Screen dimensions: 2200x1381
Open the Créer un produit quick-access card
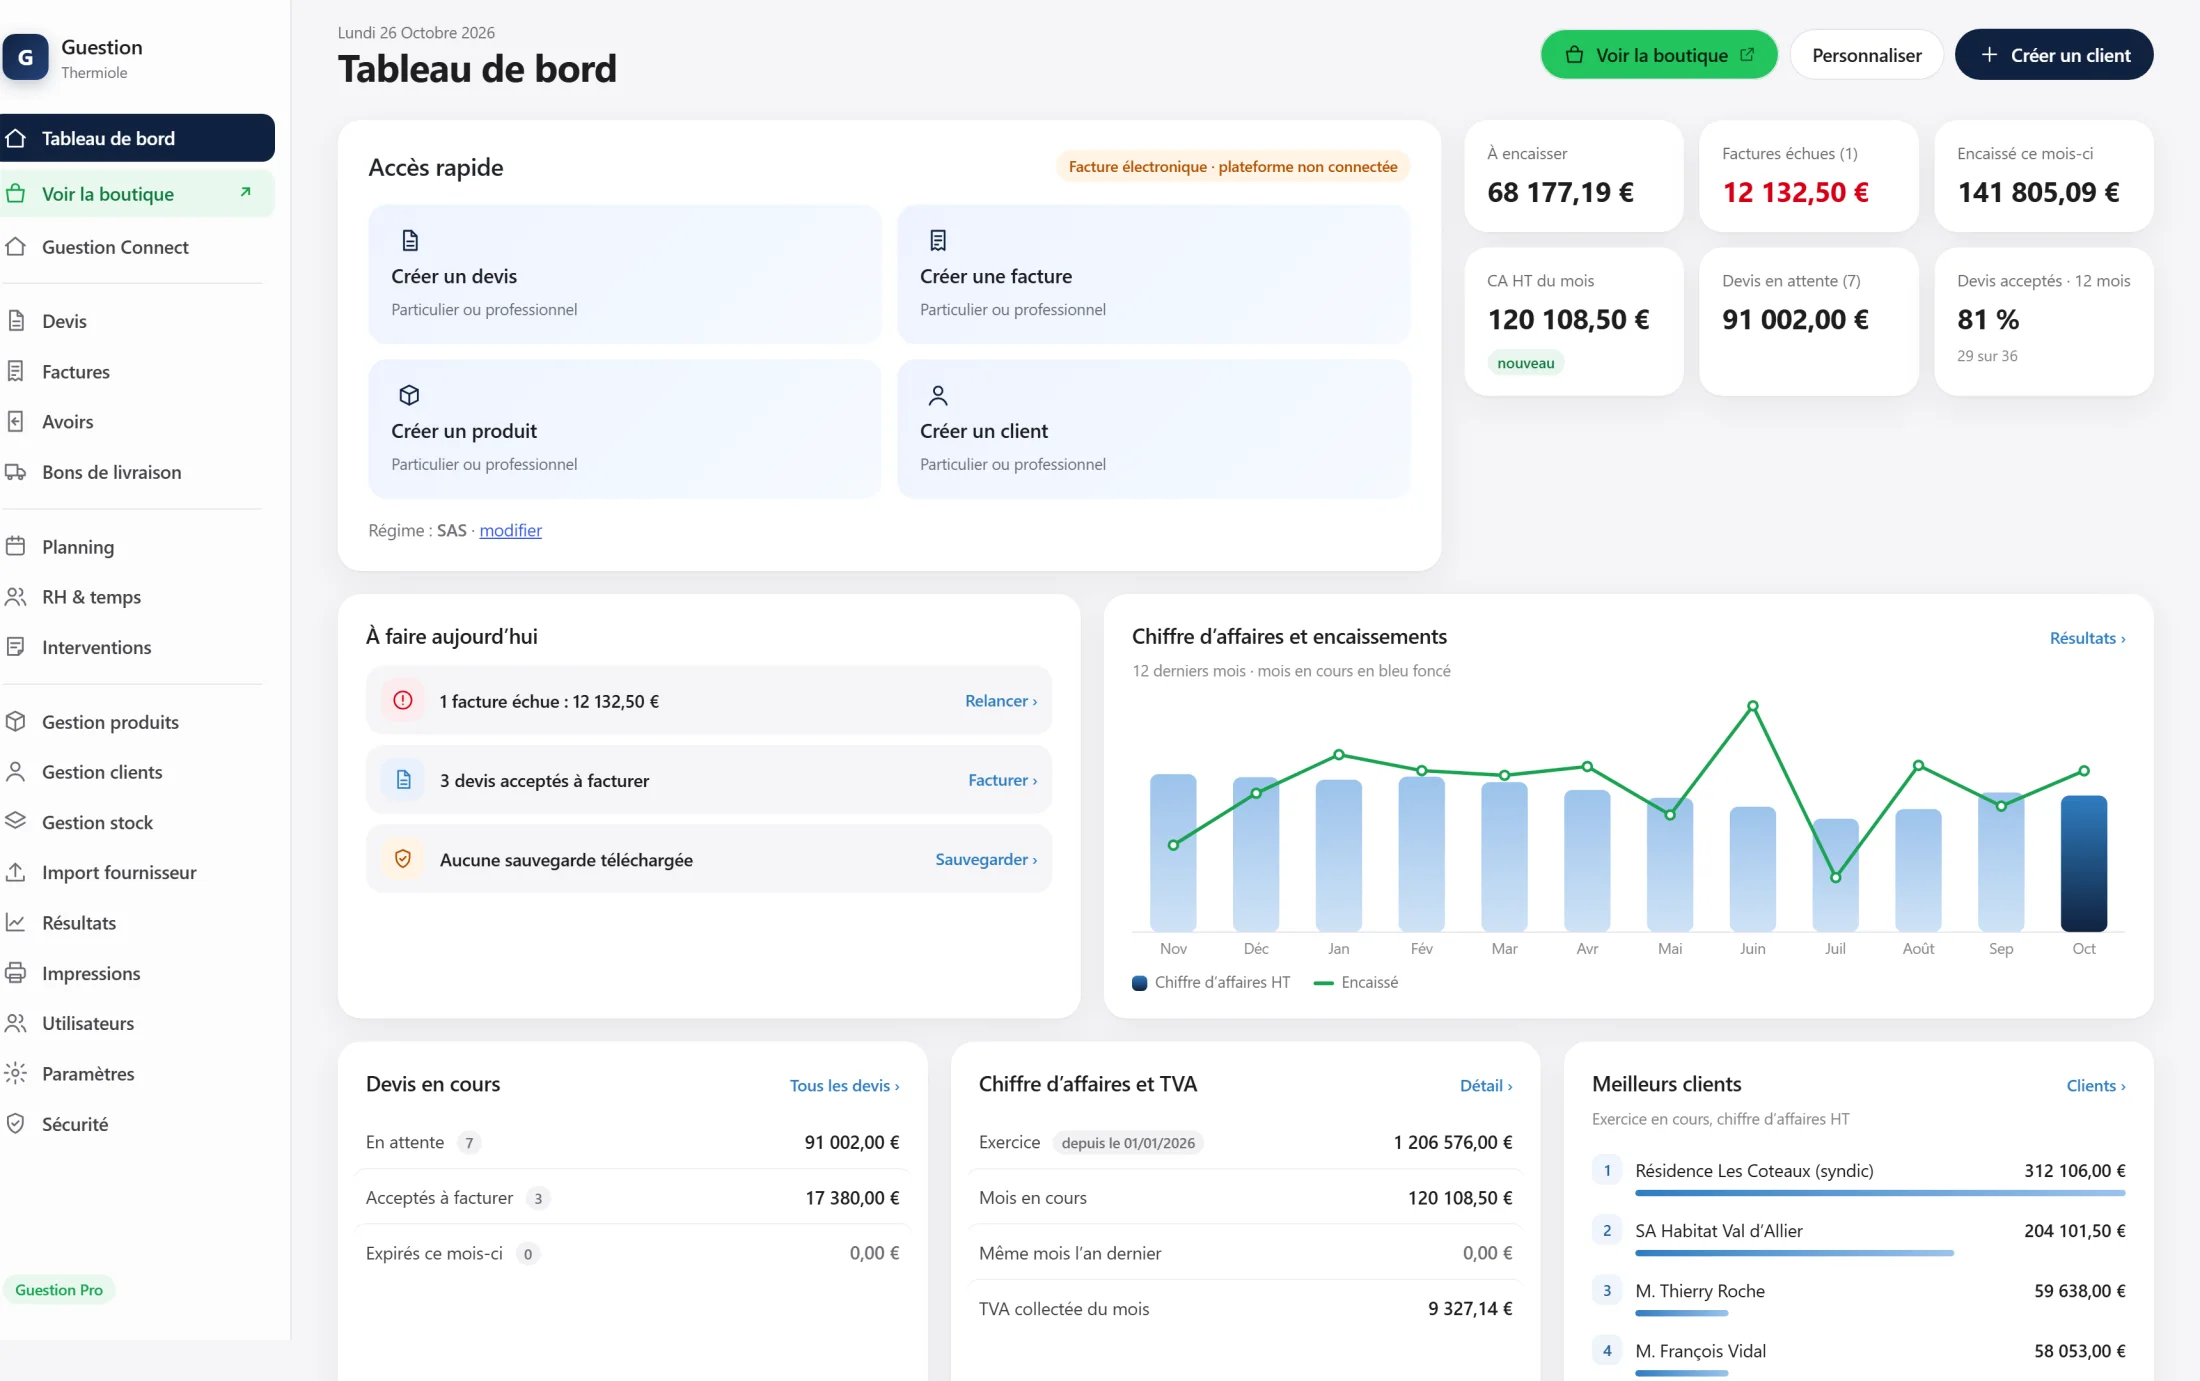click(625, 429)
